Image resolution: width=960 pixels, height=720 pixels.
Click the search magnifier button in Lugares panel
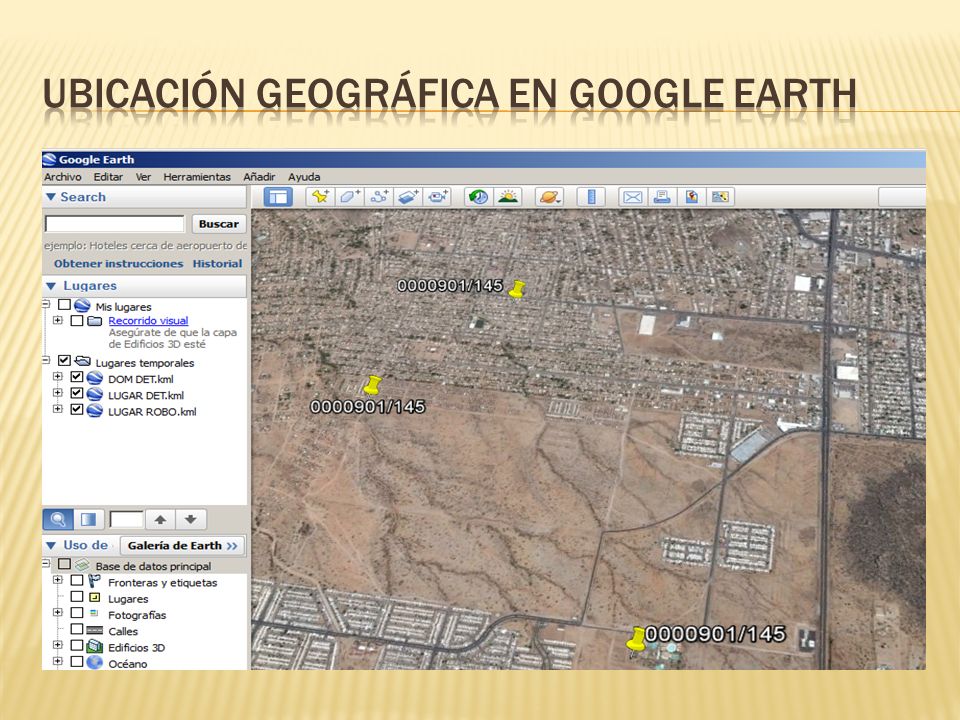(58, 520)
